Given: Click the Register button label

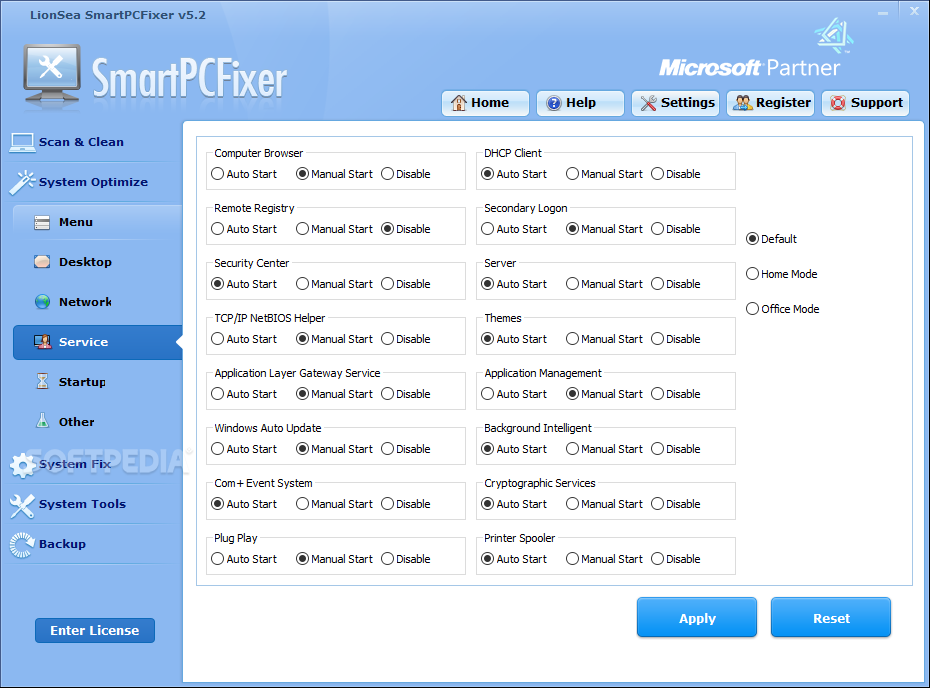Looking at the screenshot, I should click(x=783, y=103).
